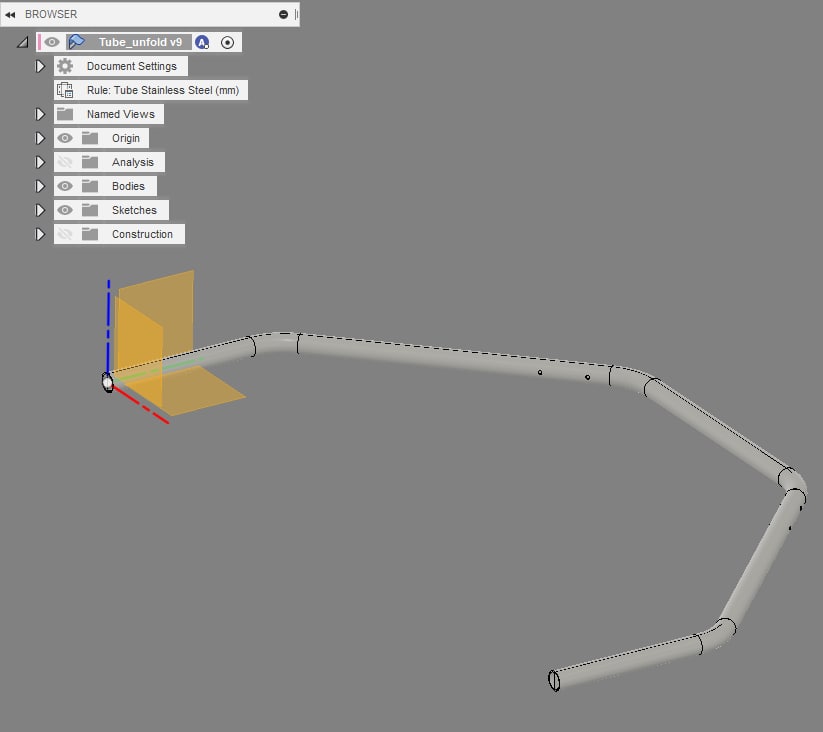Activate component radio button for Tube_unfold v9
The image size is (823, 732).
[x=227, y=43]
